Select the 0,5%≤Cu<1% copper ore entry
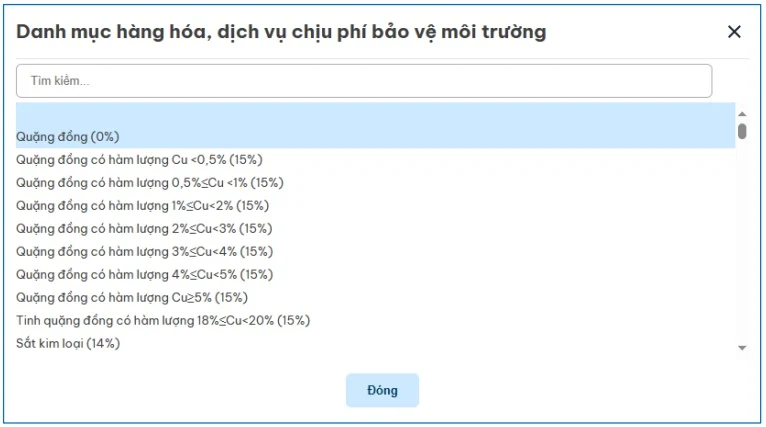This screenshot has width=766, height=427. tap(150, 182)
